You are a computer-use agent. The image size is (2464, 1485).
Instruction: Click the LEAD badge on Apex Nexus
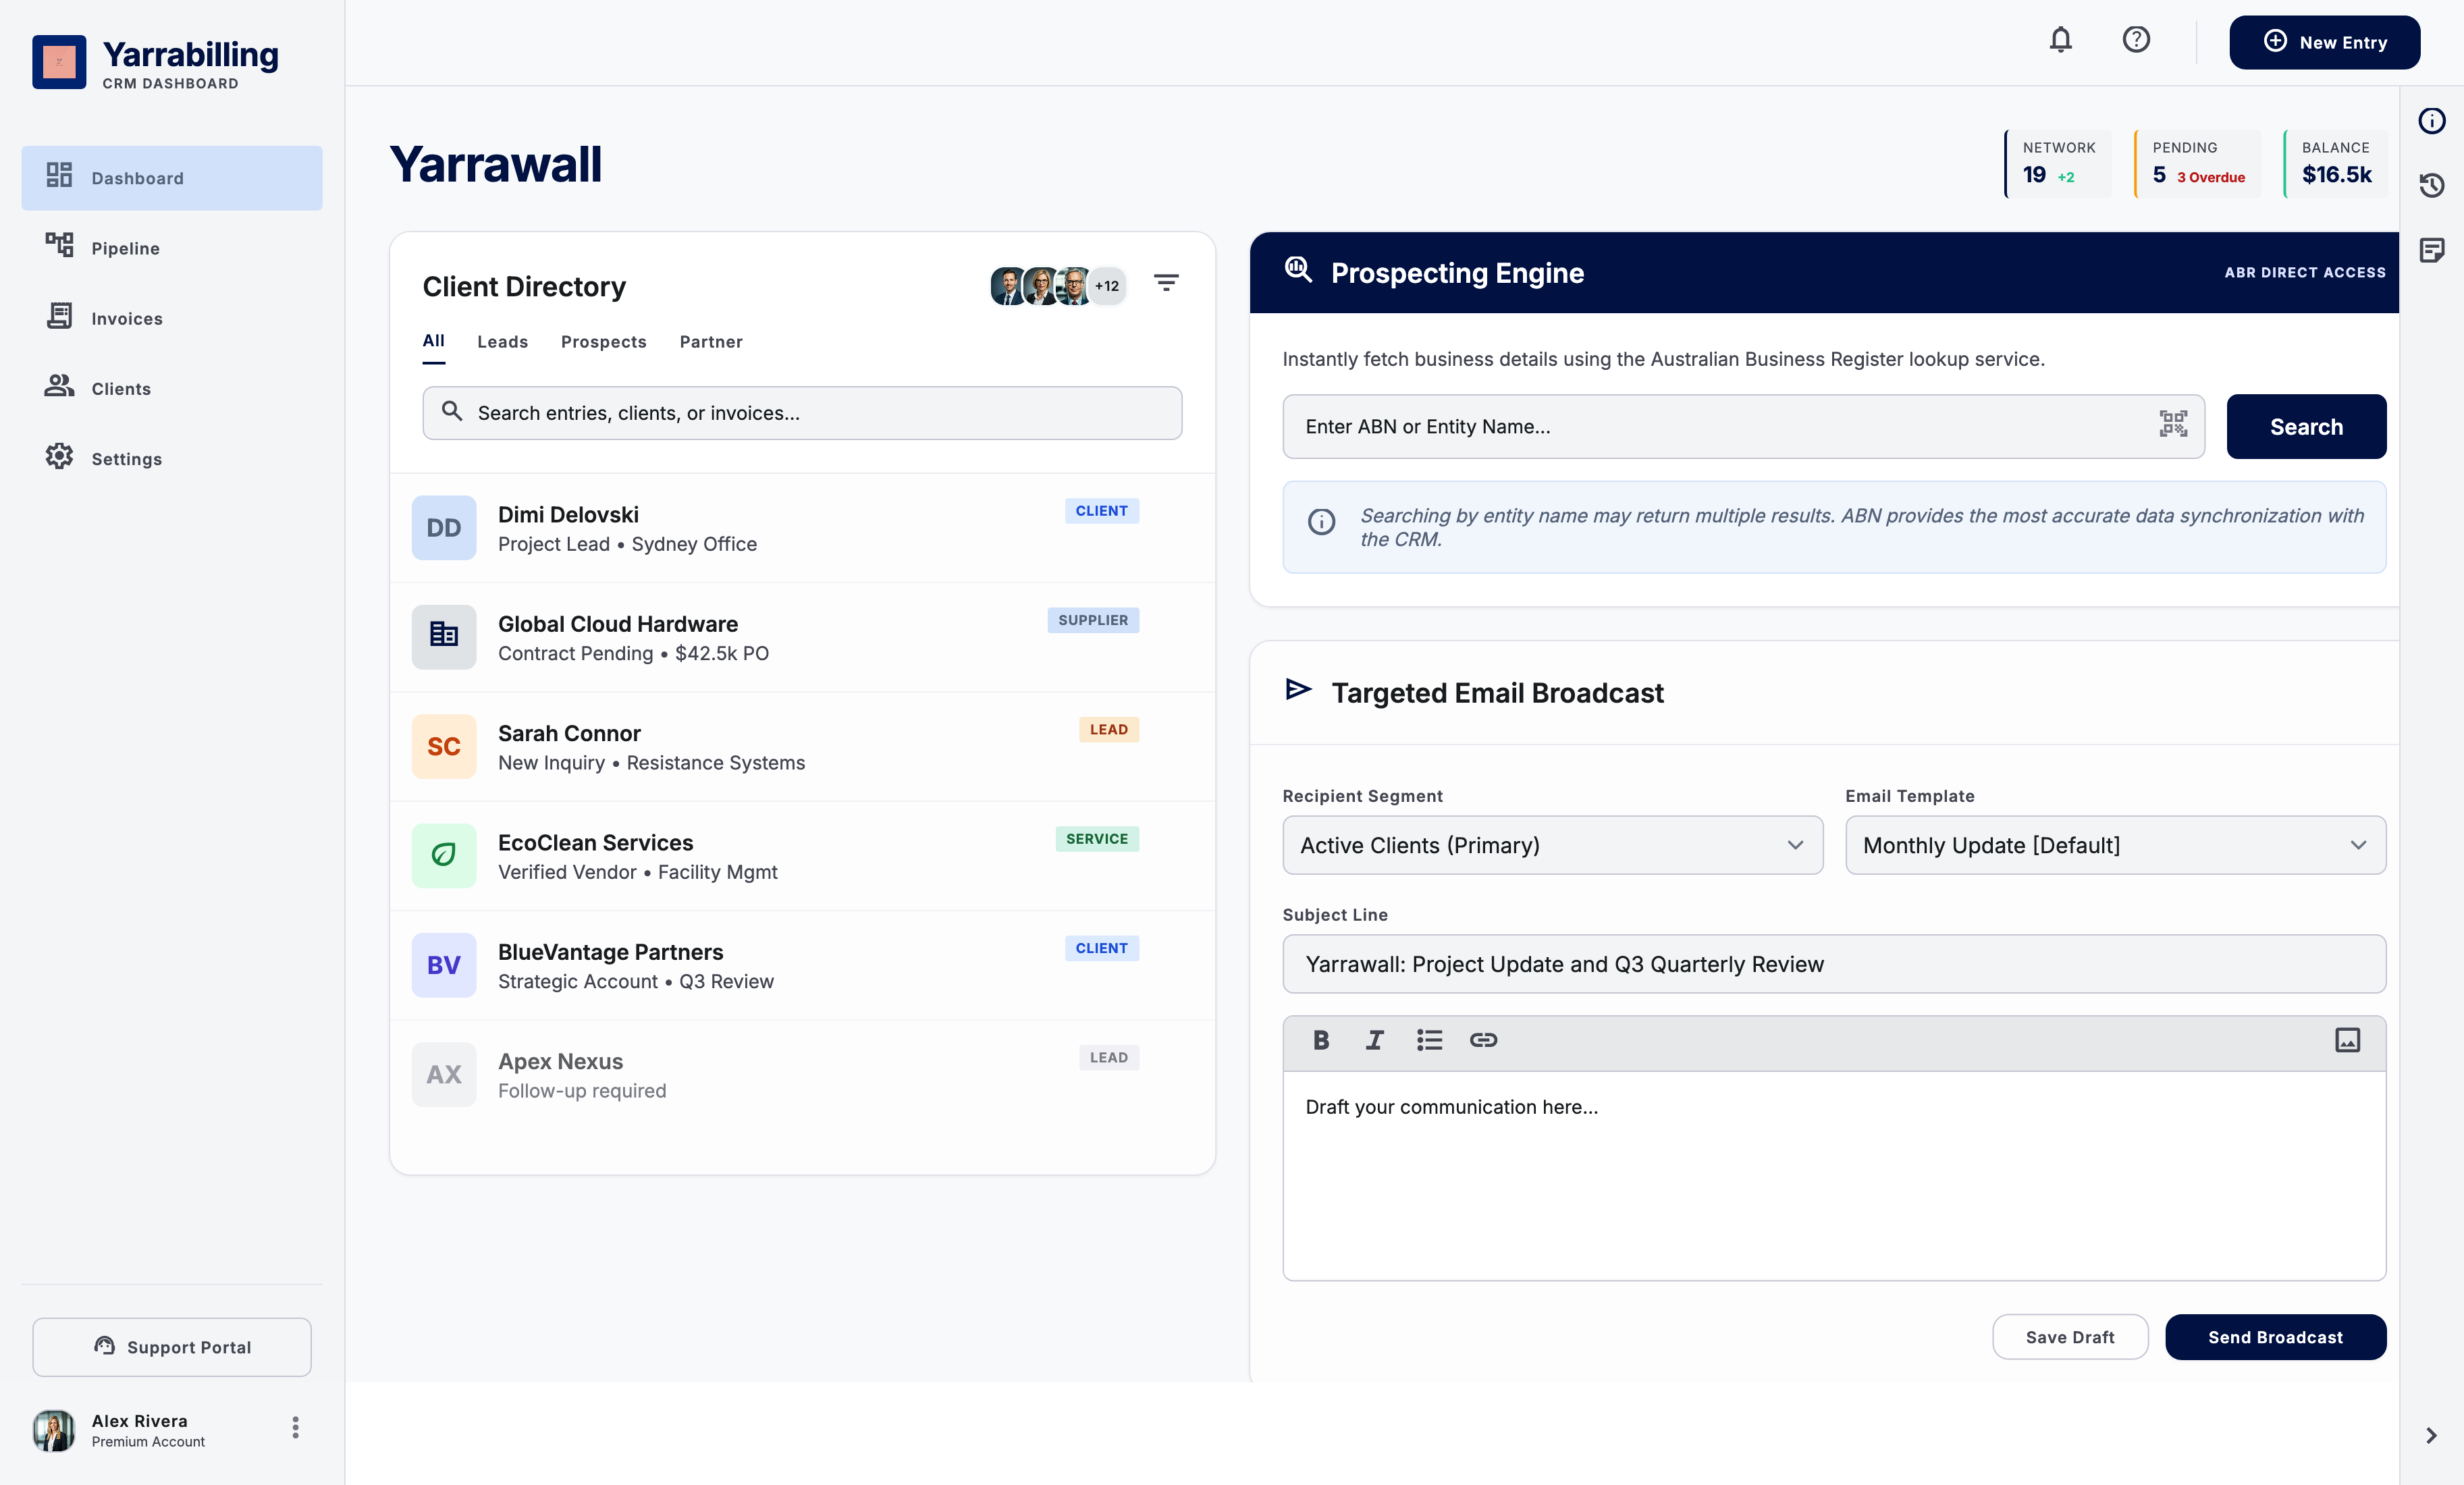point(1109,1057)
